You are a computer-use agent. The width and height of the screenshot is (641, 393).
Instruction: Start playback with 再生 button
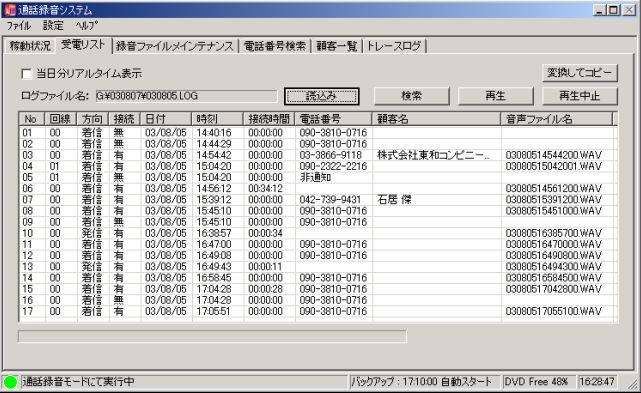click(495, 96)
